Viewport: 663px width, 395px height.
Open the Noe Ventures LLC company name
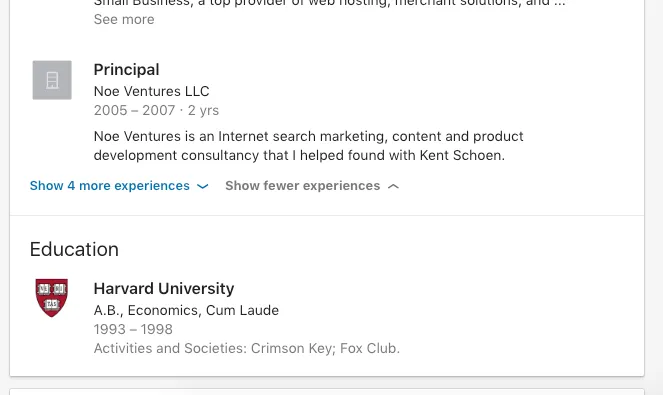(151, 91)
